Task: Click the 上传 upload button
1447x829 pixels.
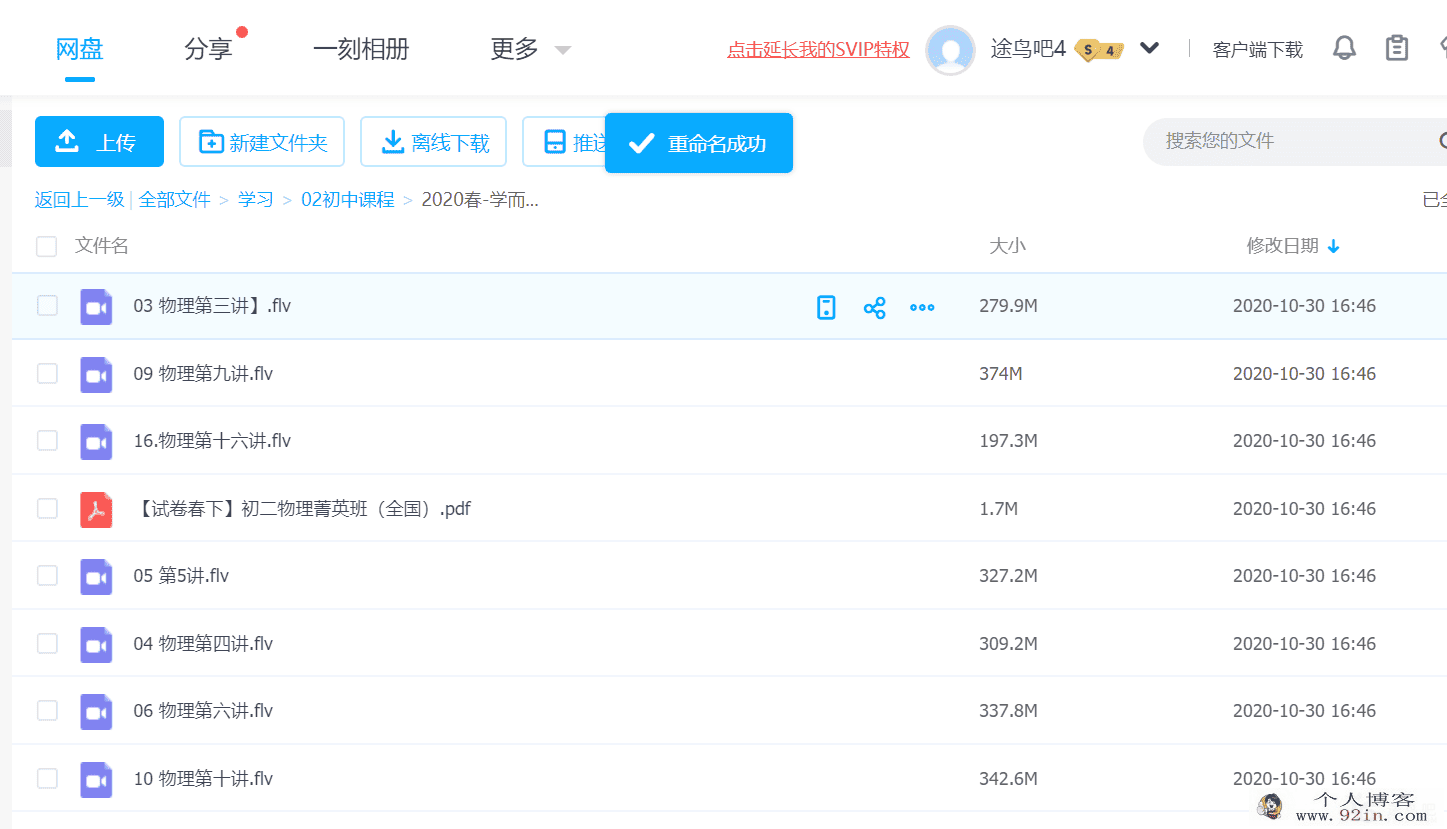Action: click(99, 142)
